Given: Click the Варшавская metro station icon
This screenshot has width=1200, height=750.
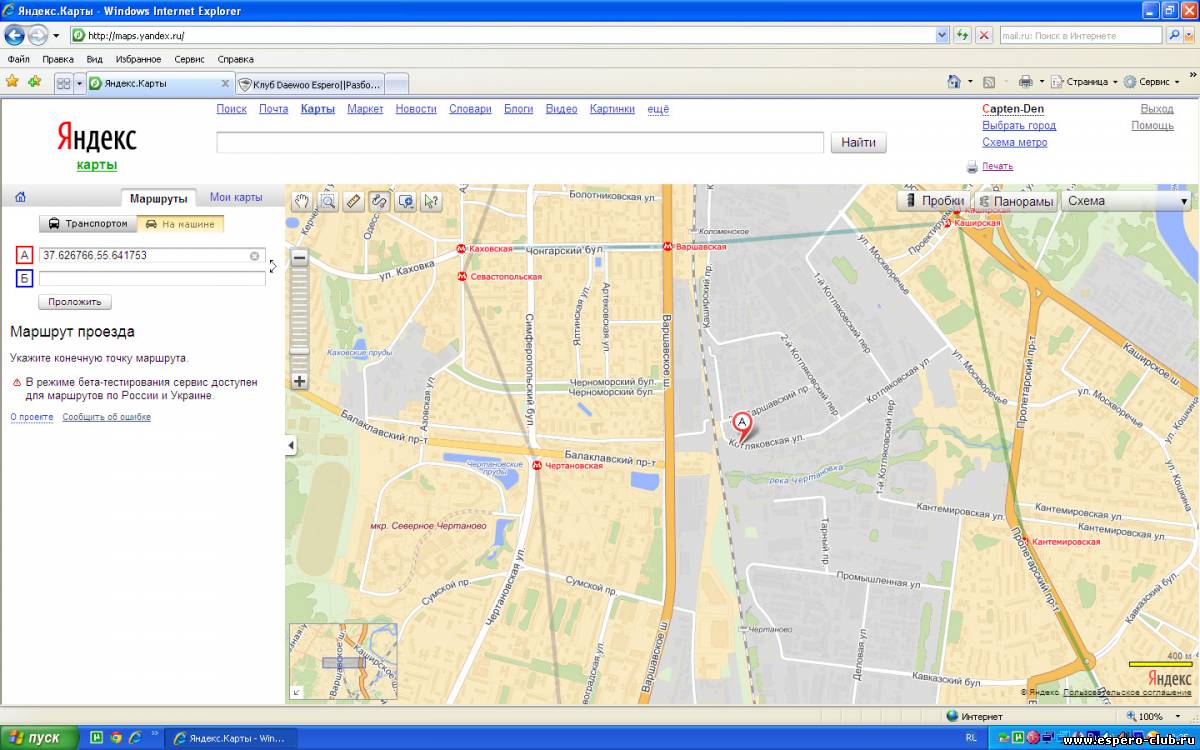Looking at the screenshot, I should 669,245.
